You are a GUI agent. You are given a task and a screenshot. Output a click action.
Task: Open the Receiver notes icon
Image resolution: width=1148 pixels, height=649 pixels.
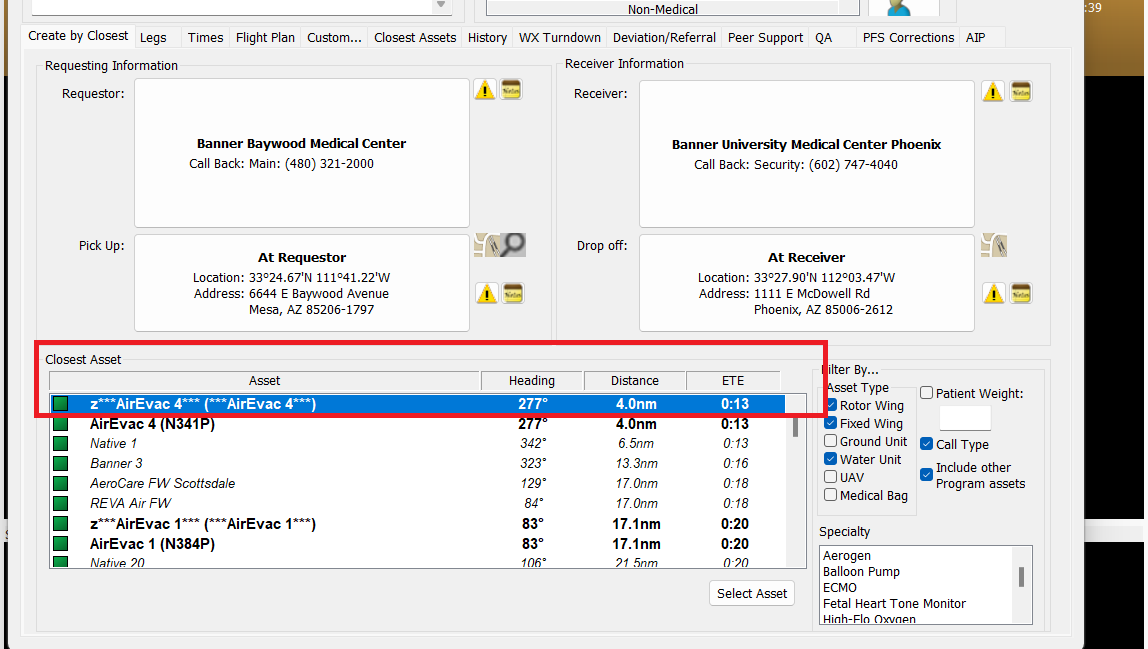(1020, 92)
